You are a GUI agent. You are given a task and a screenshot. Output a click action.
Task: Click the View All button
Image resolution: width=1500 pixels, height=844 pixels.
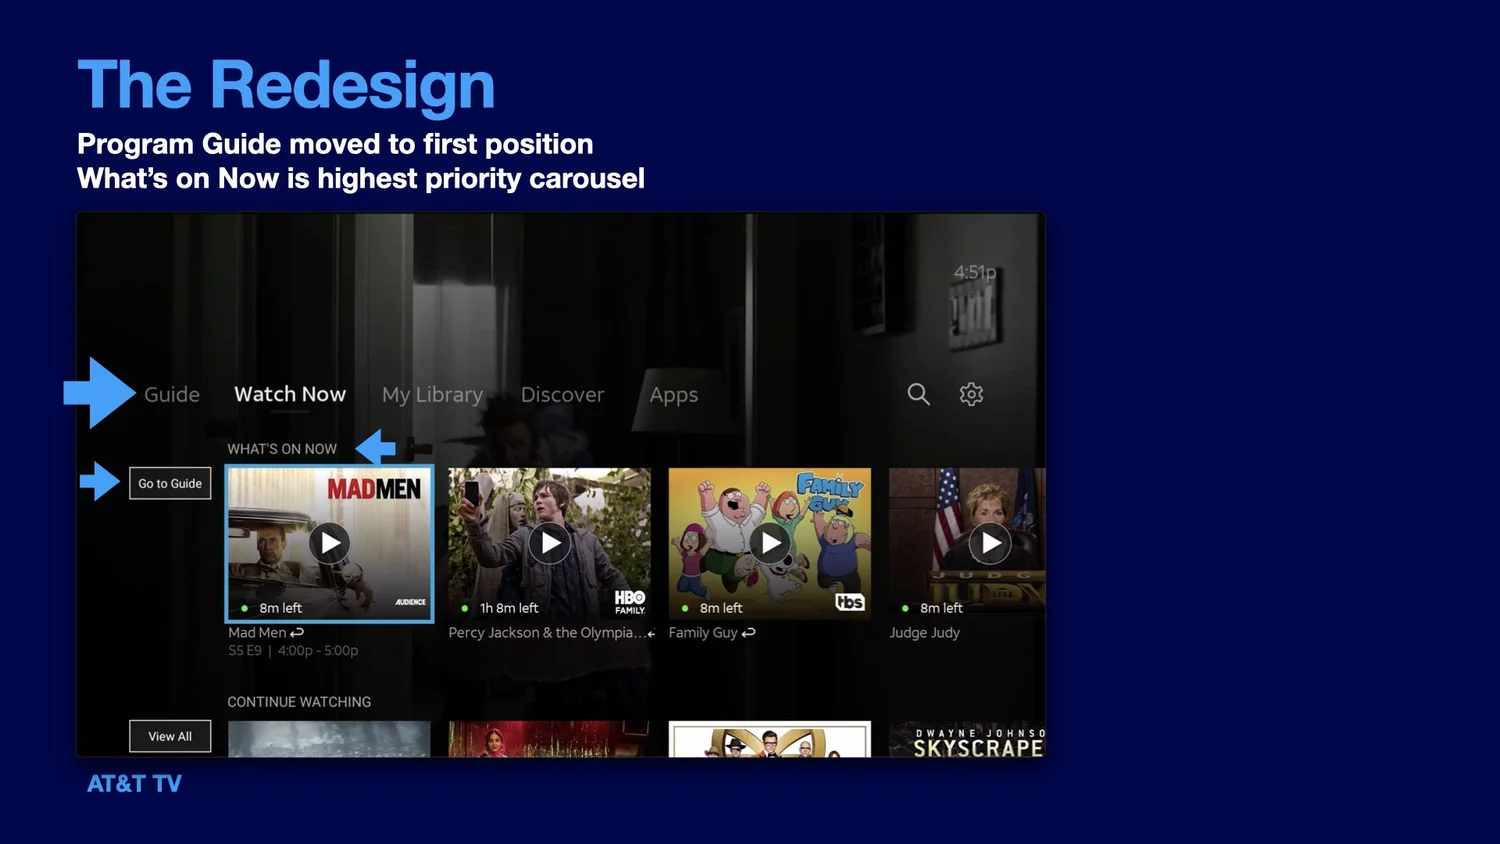(x=170, y=736)
